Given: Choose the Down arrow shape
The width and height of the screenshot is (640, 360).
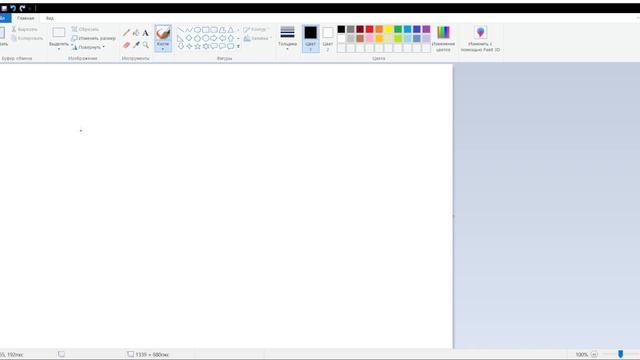Looking at the screenshot, I should [x=180, y=46].
